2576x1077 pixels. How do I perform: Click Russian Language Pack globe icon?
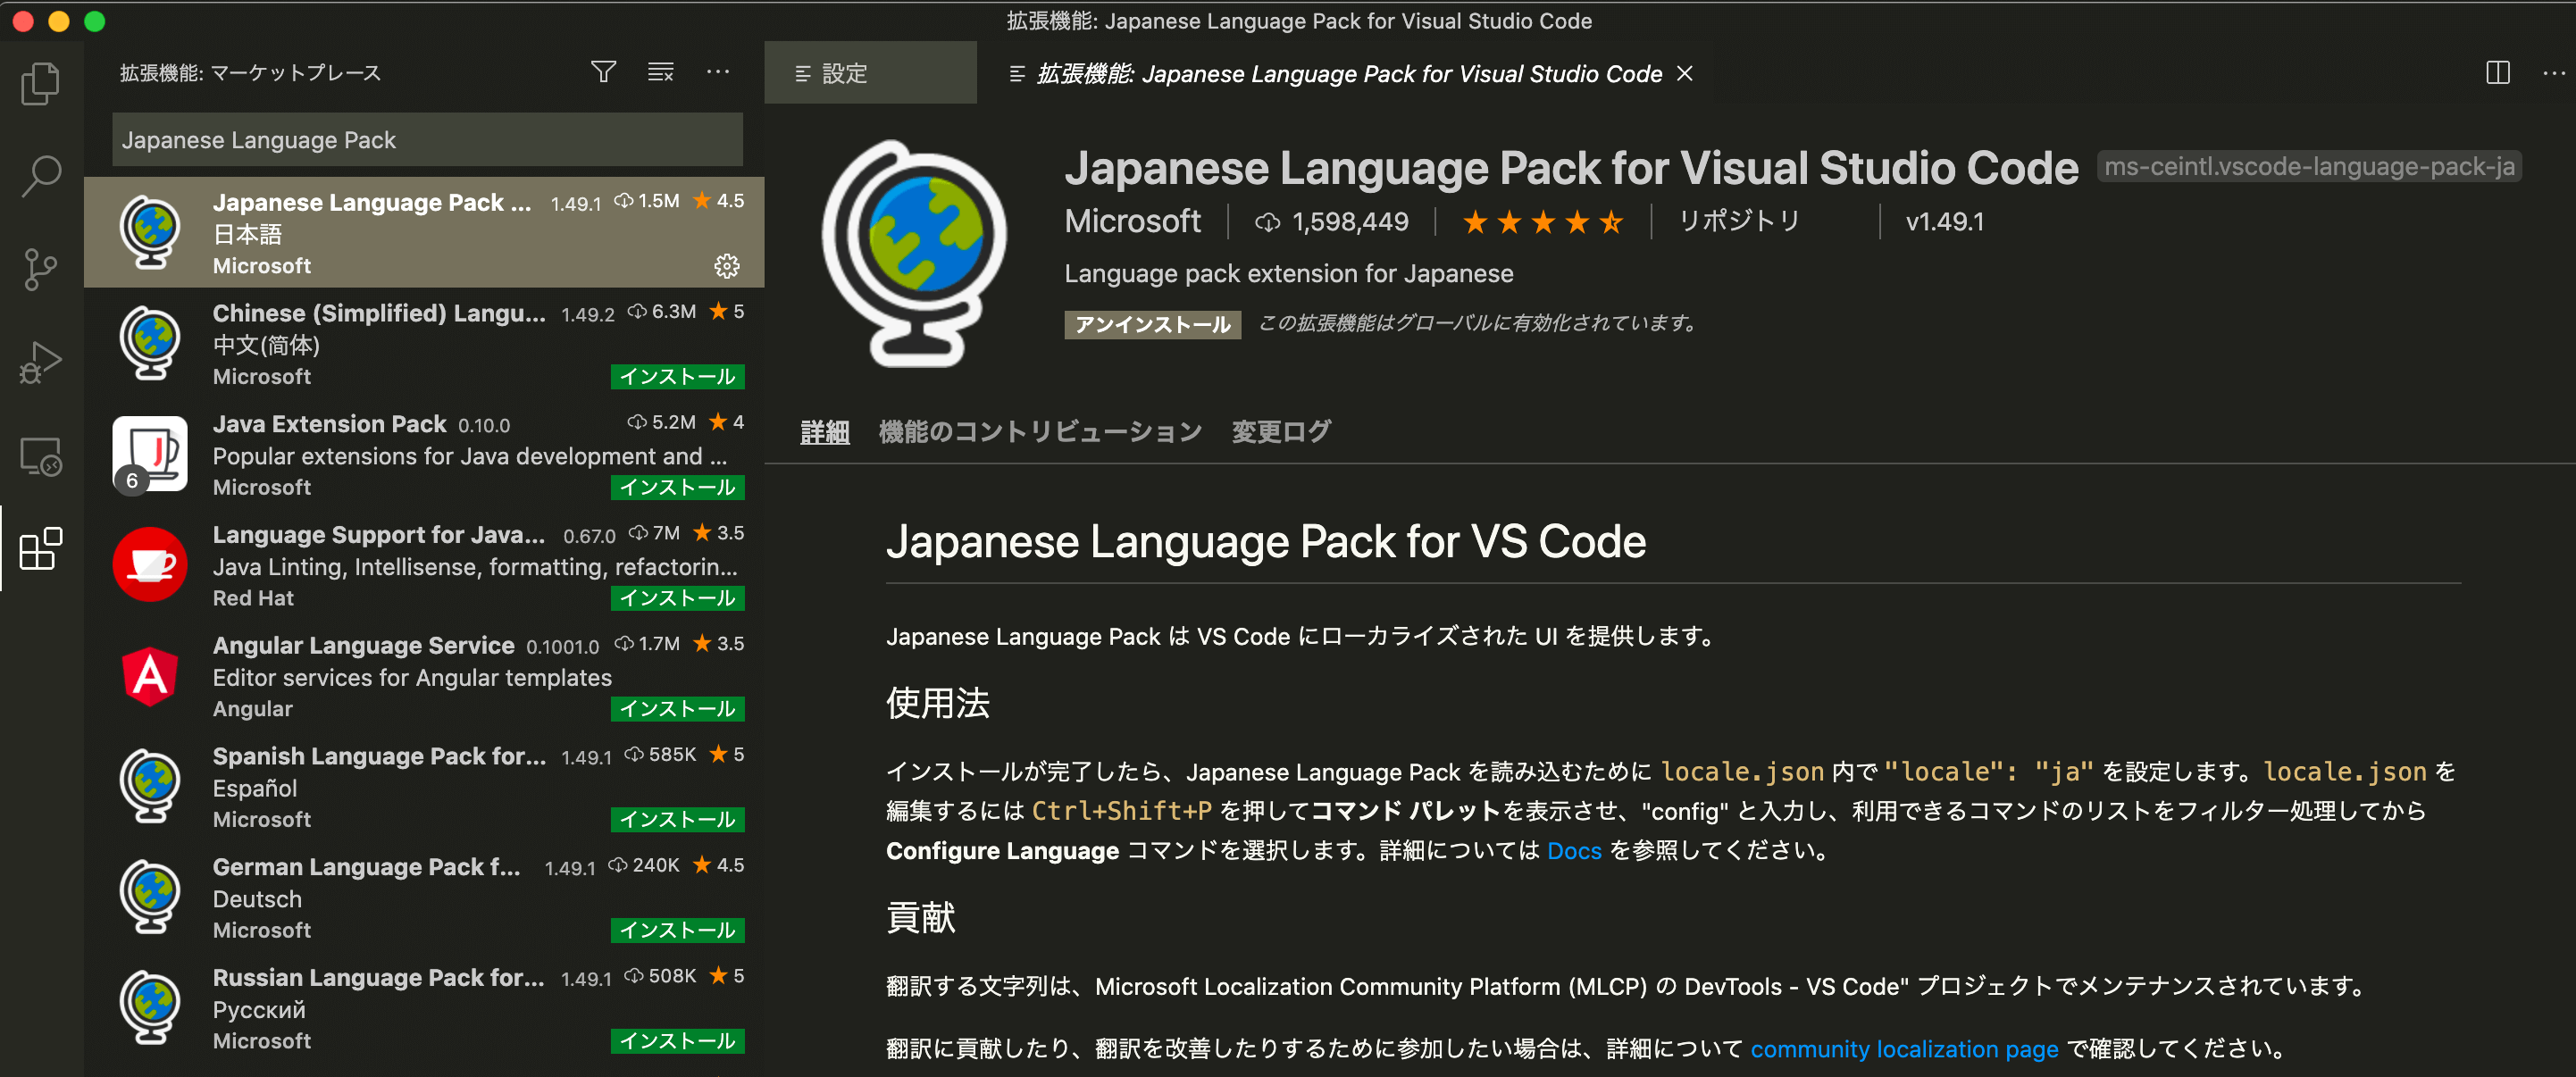[x=150, y=1008]
